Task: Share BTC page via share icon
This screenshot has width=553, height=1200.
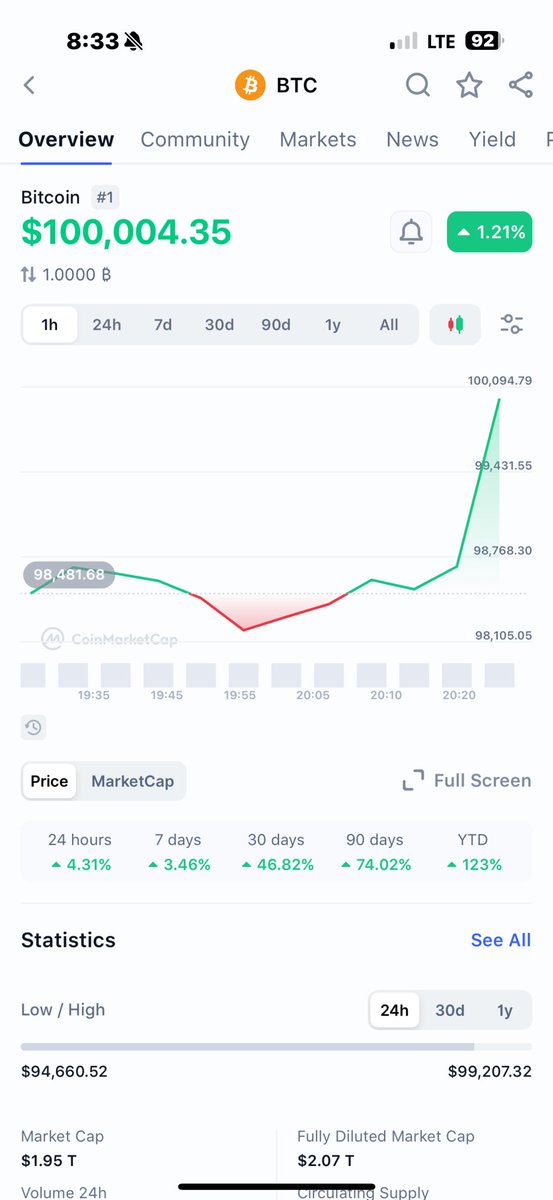Action: (520, 86)
